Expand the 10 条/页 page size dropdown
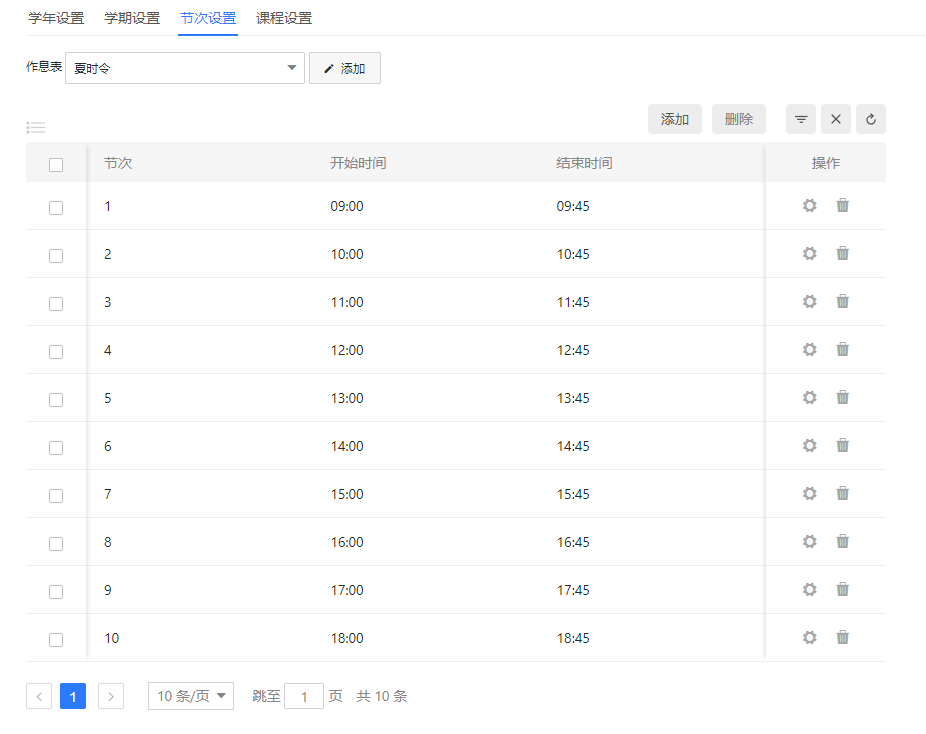Image resolution: width=926 pixels, height=734 pixels. click(x=191, y=696)
